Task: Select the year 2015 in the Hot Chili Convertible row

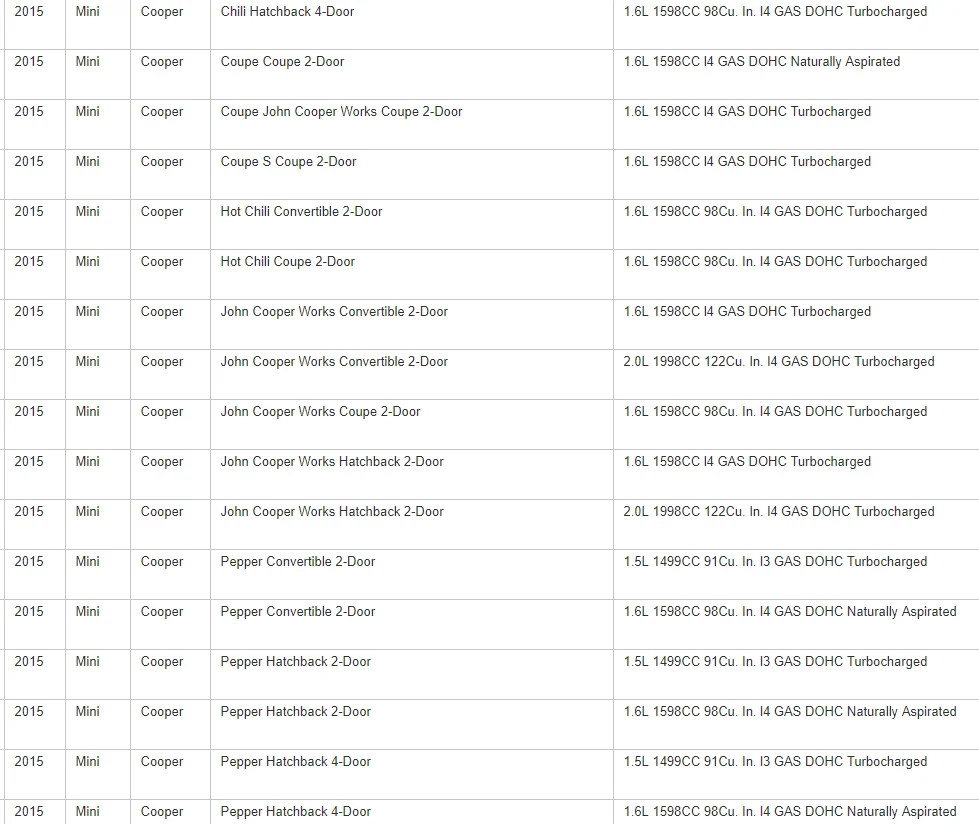Action: (29, 212)
